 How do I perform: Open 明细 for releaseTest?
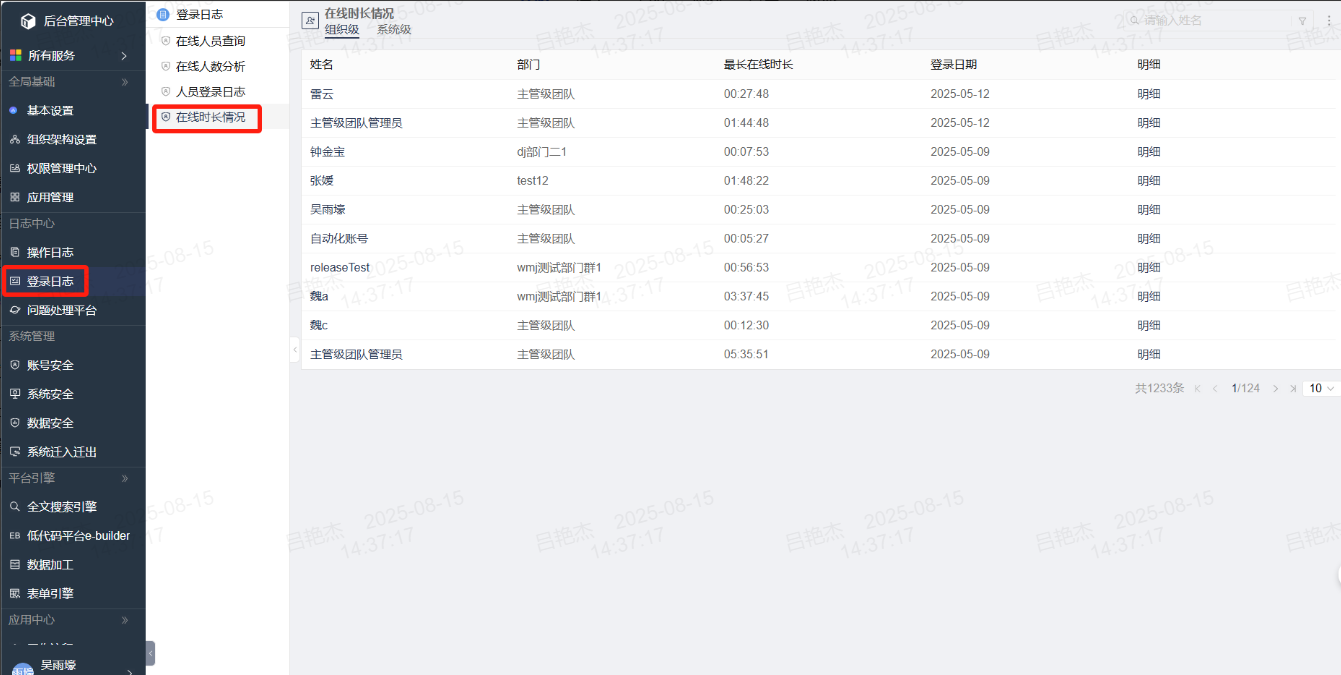click(1149, 268)
